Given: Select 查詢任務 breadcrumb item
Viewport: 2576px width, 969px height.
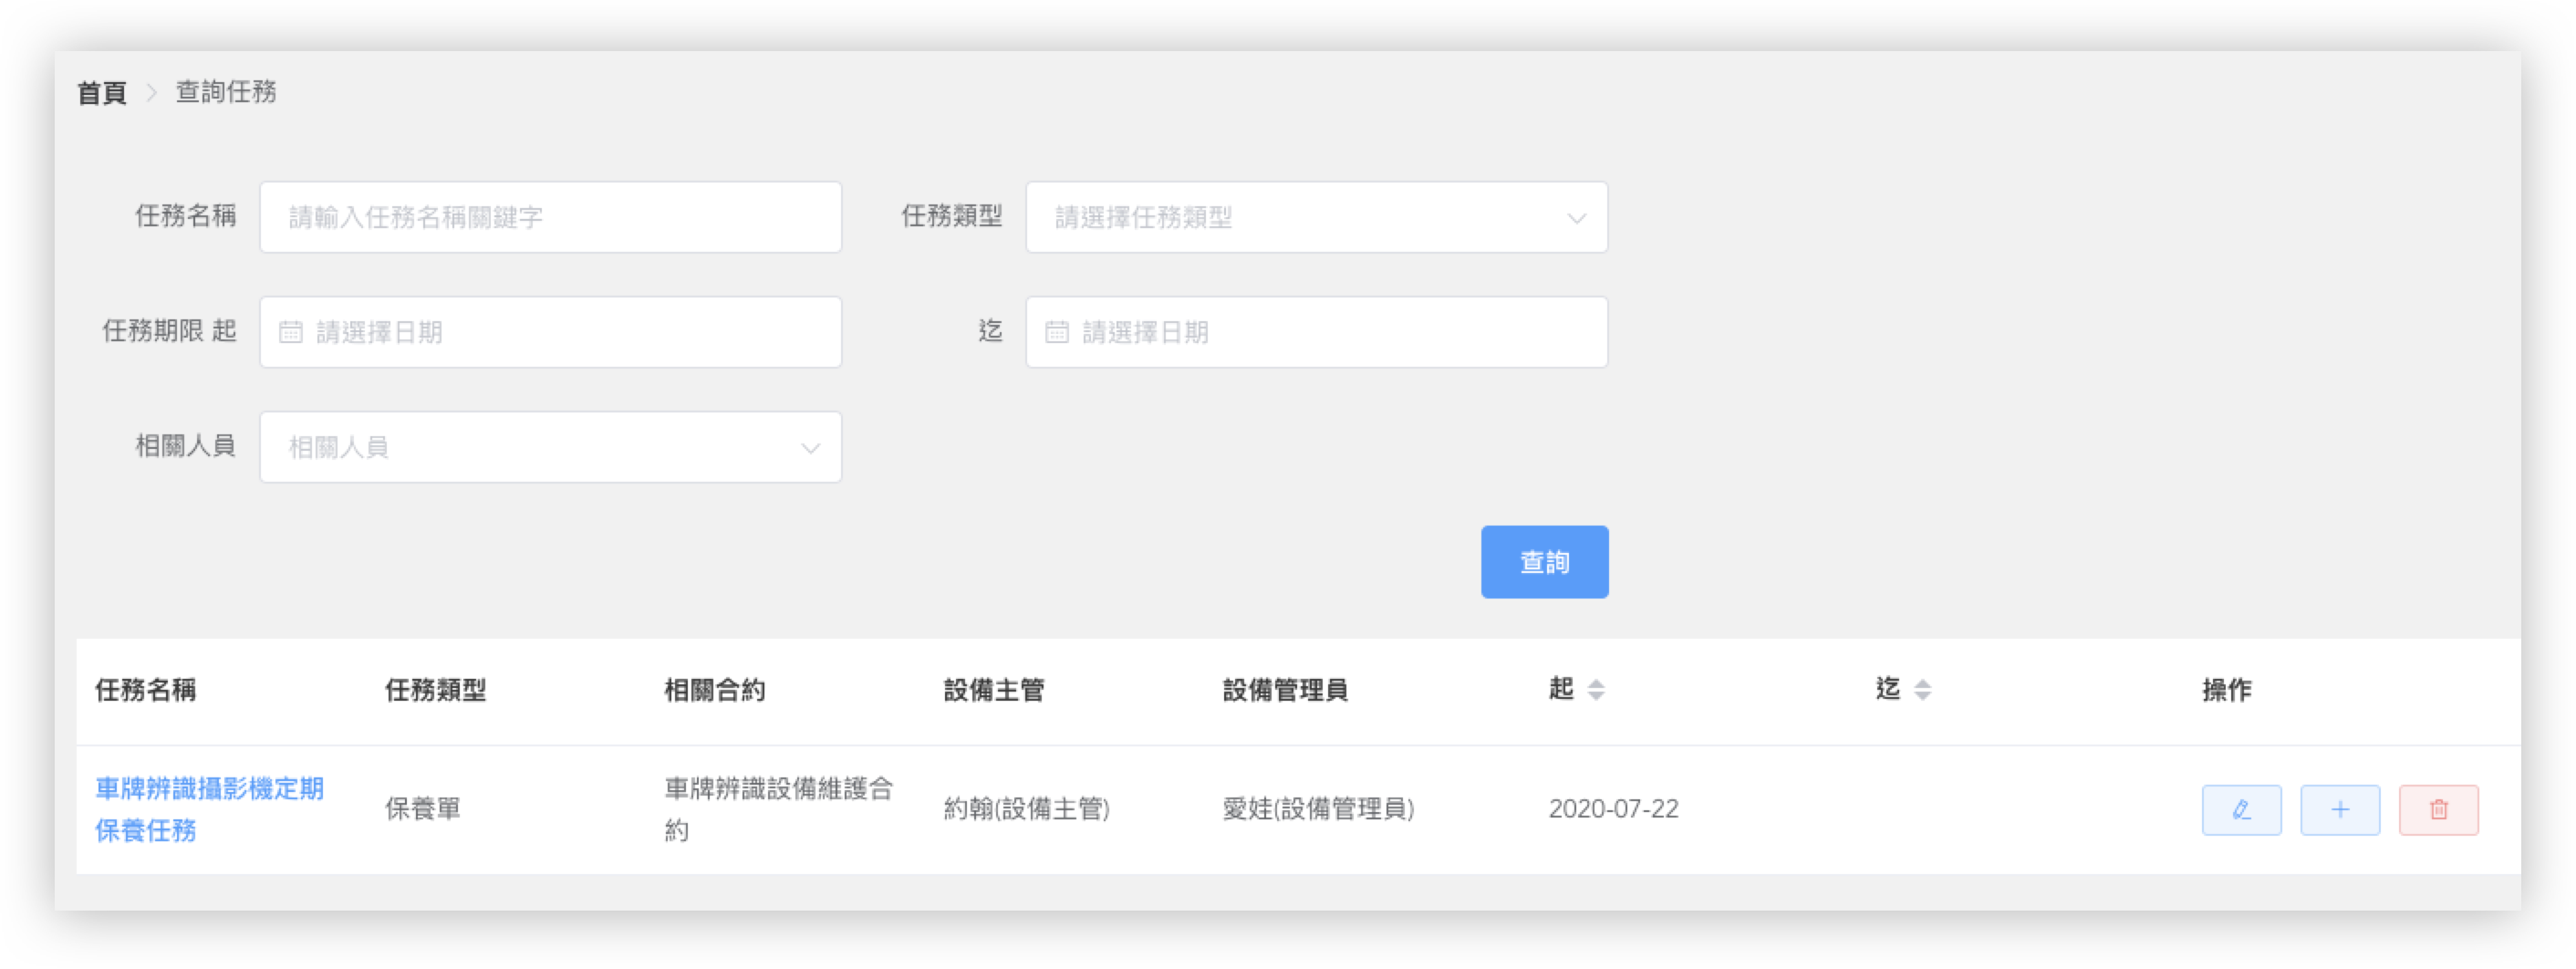Looking at the screenshot, I should [227, 91].
